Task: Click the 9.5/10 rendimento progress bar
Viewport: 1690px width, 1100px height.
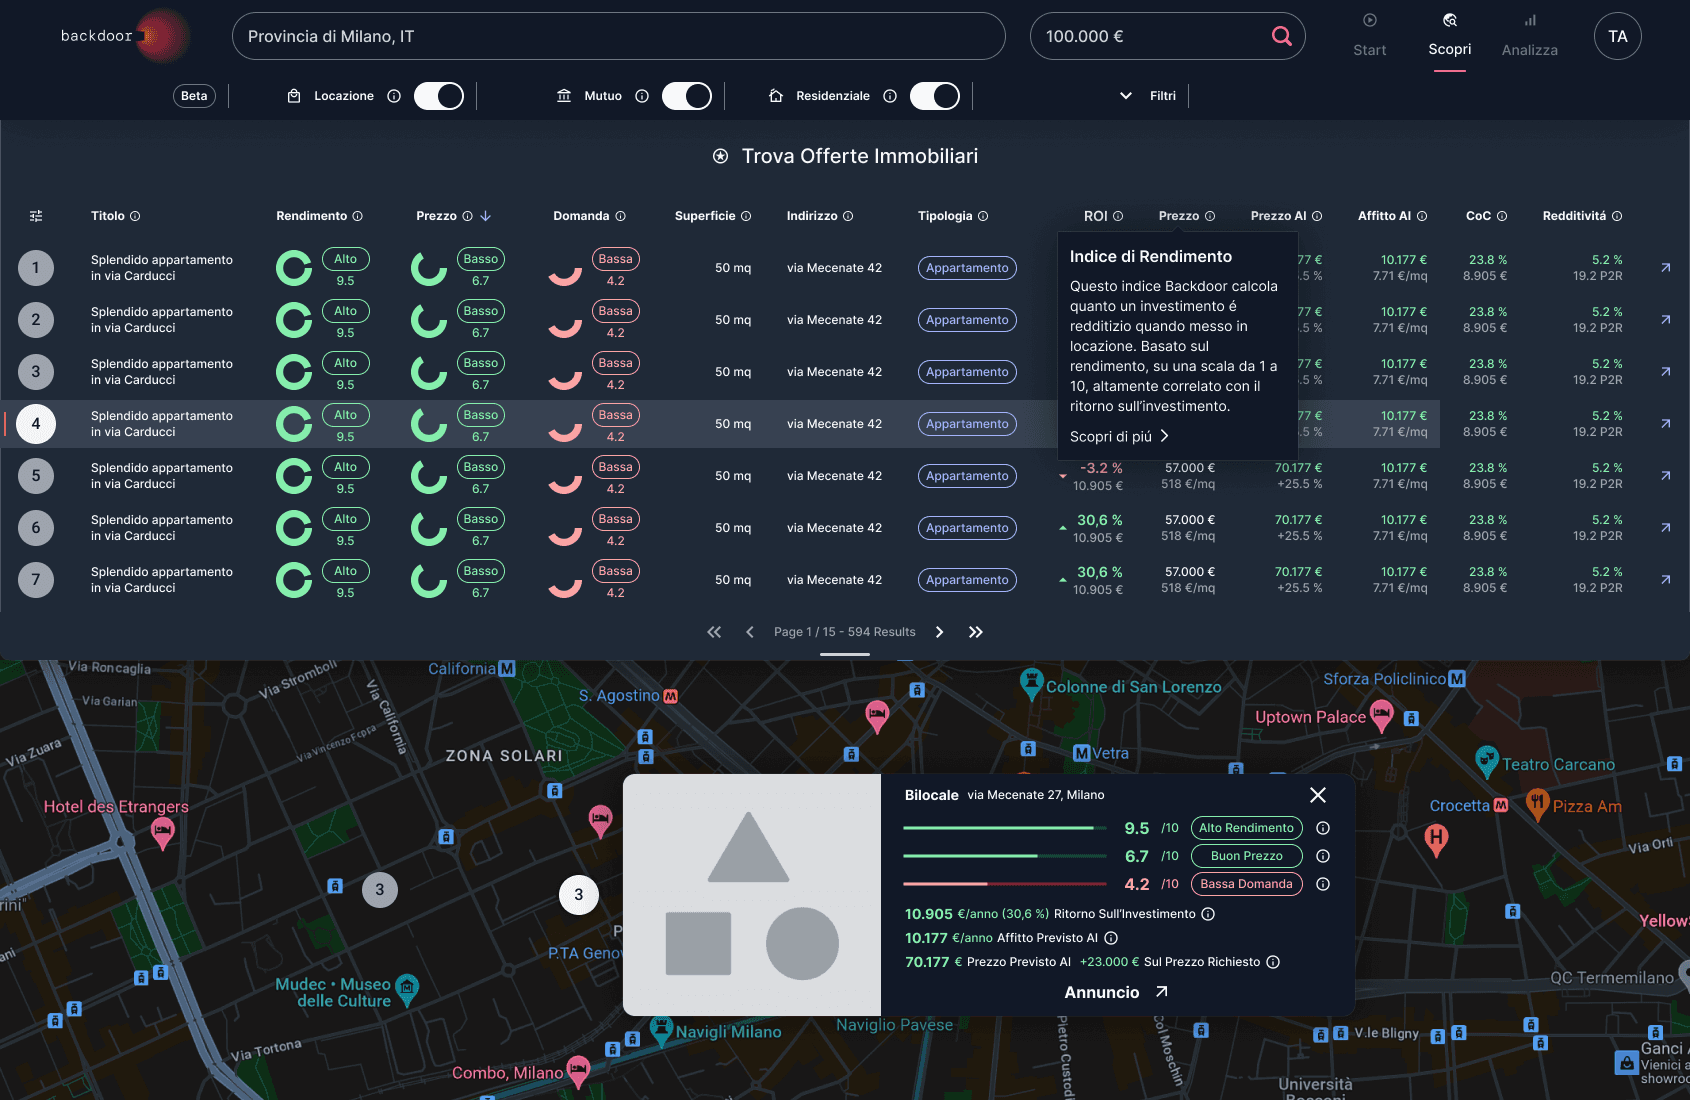Action: coord(1005,828)
